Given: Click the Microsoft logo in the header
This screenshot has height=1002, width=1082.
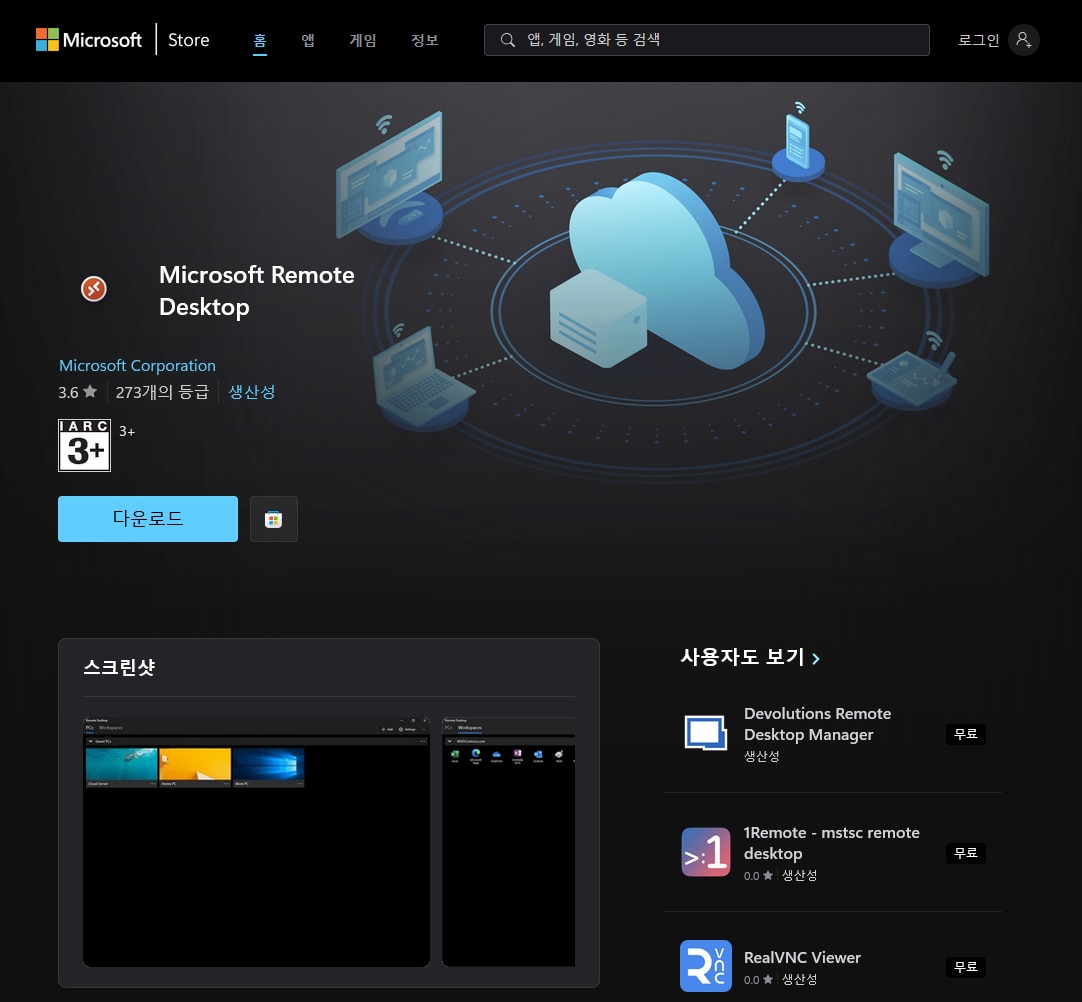Looking at the screenshot, I should 88,39.
